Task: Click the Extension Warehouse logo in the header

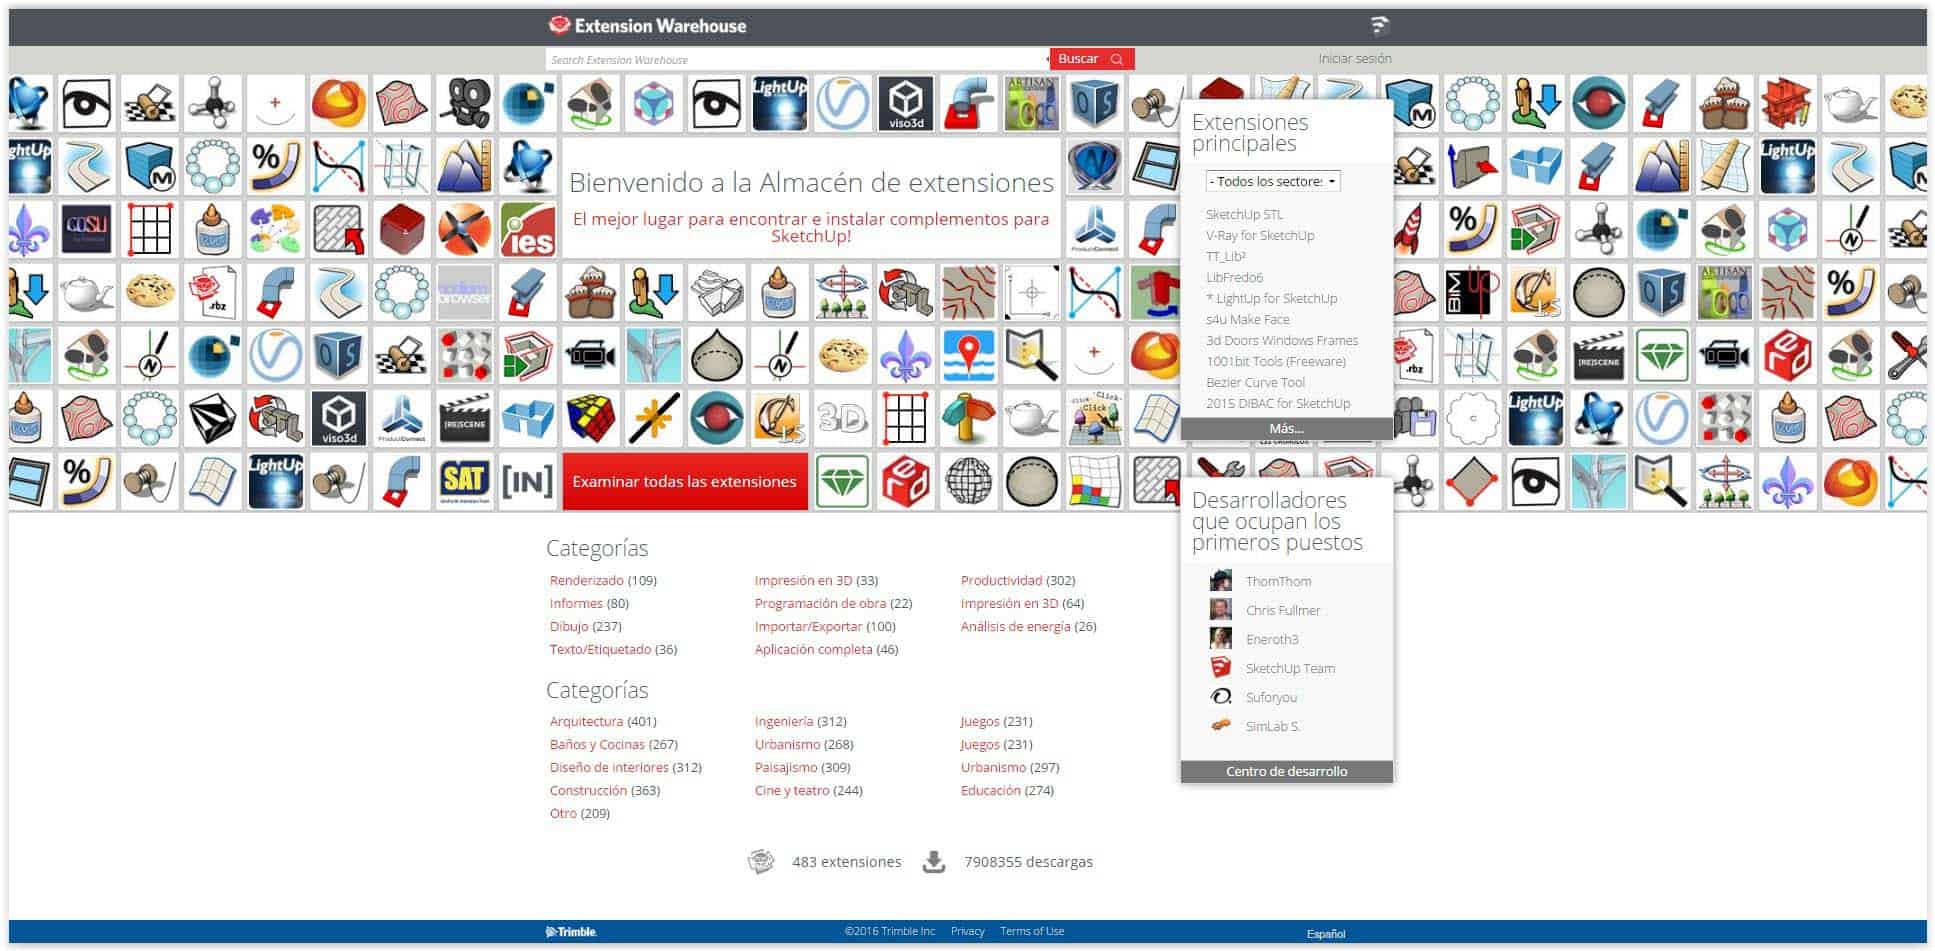Action: [x=650, y=26]
